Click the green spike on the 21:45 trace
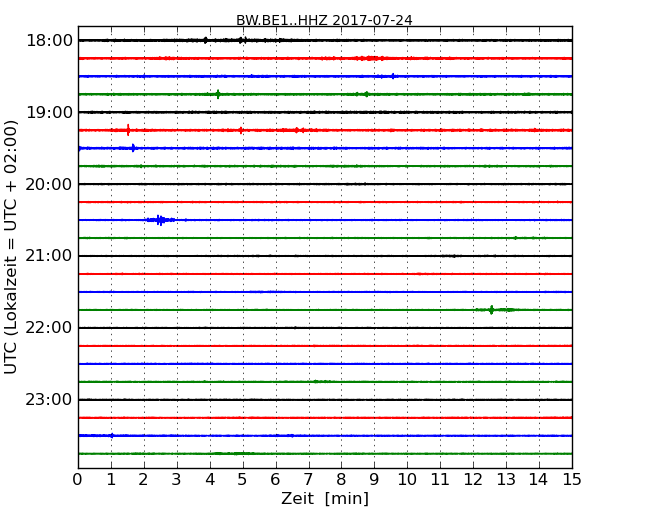650x520 pixels. (x=492, y=310)
